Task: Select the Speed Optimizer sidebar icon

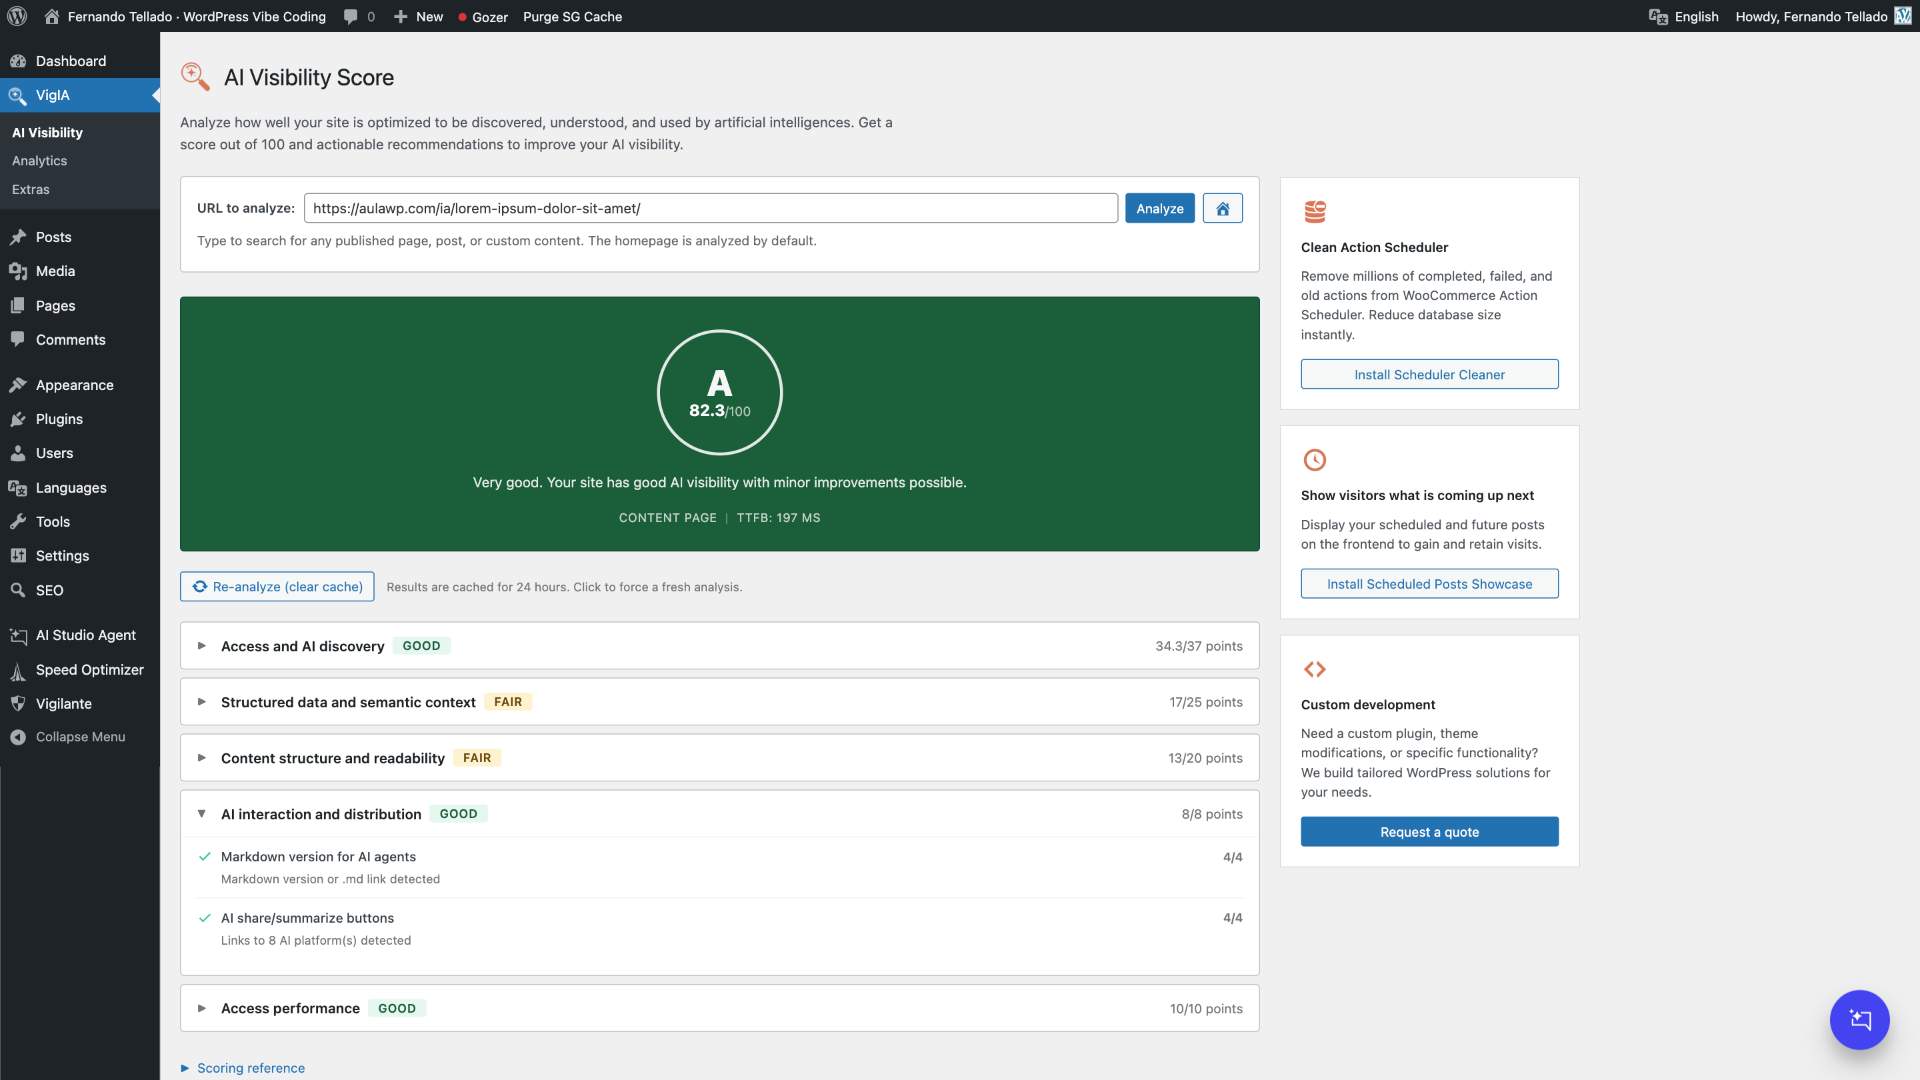Action: [17, 669]
